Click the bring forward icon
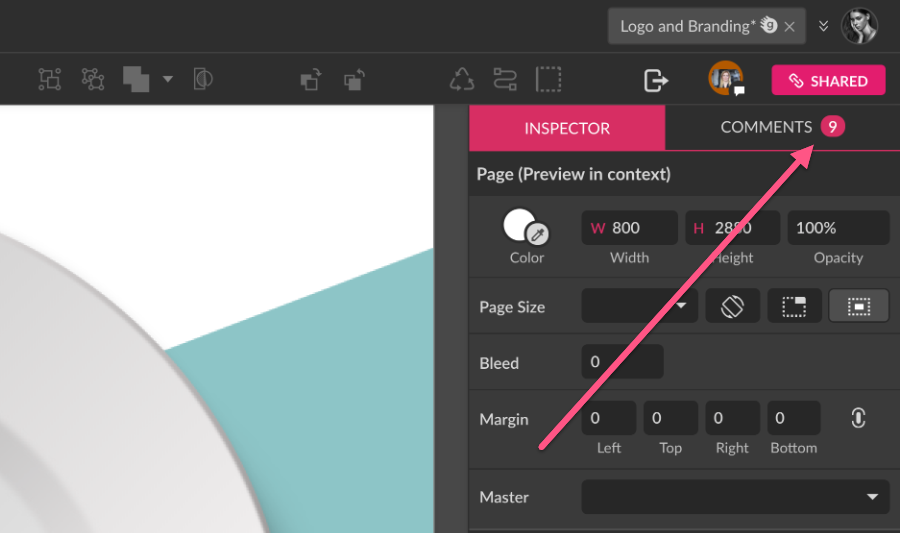 point(311,80)
